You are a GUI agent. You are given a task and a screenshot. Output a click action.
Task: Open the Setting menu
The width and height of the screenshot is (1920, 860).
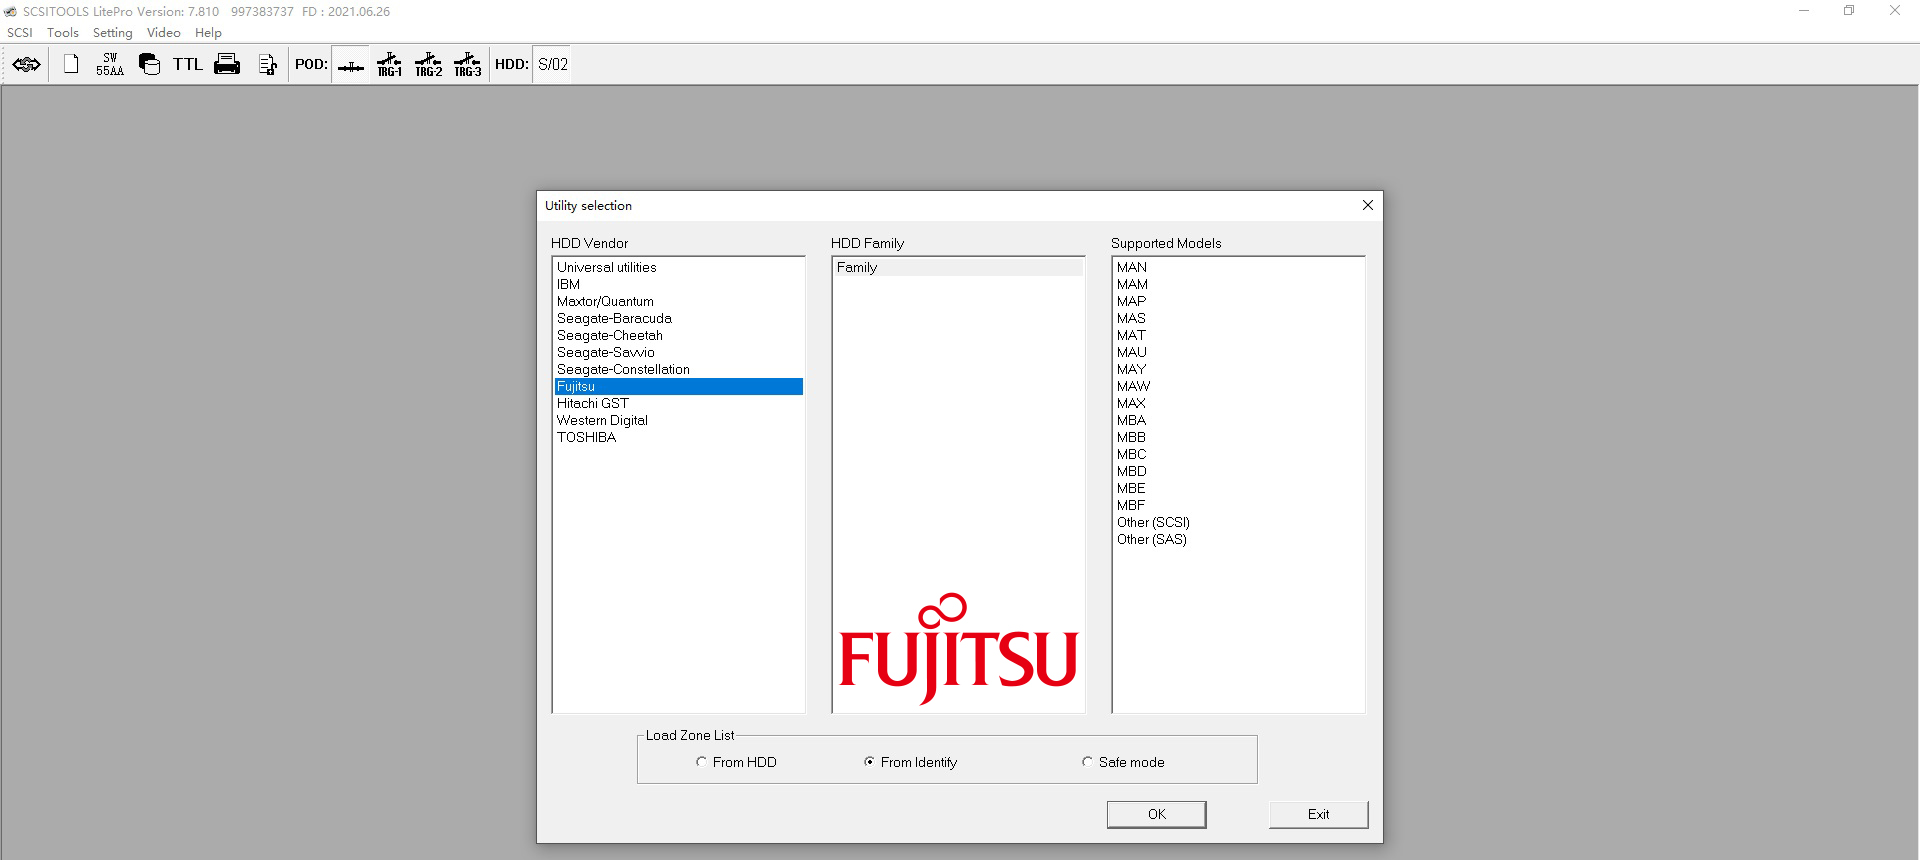[113, 33]
